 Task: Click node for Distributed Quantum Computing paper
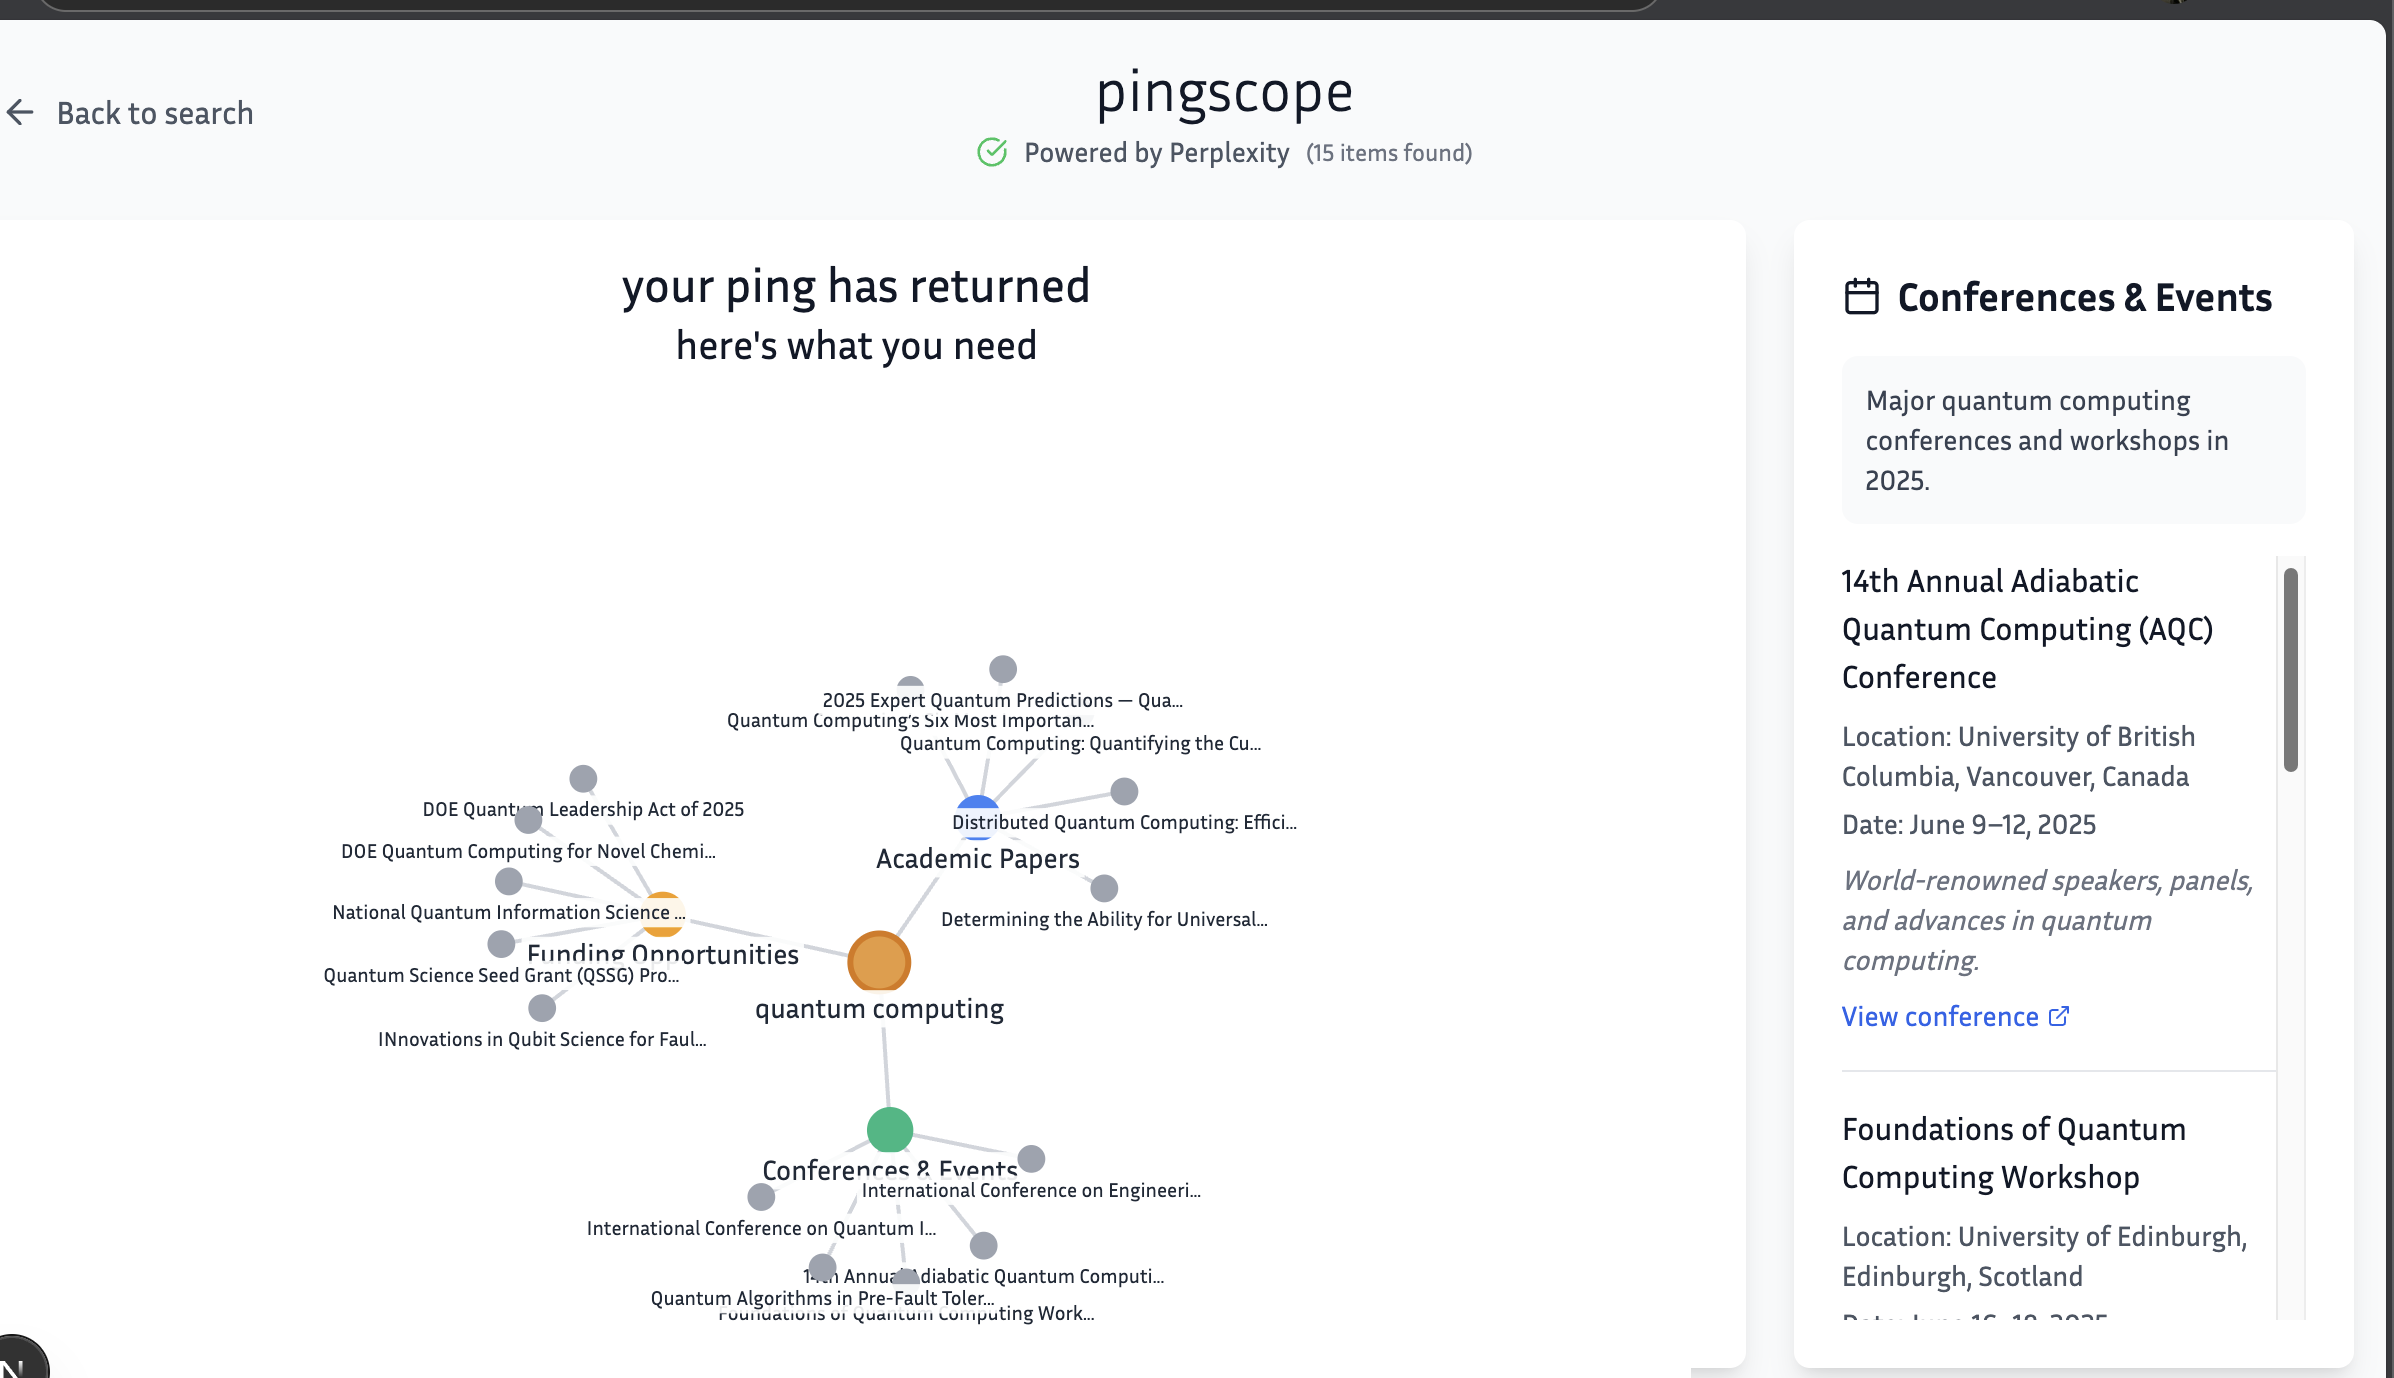pyautogui.click(x=1124, y=791)
